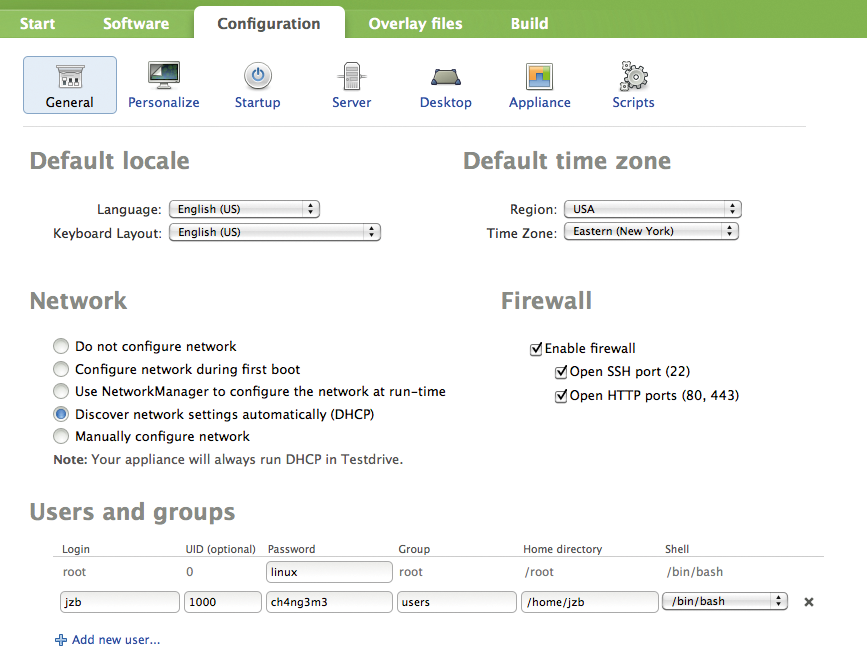This screenshot has width=867, height=653.
Task: Click the root login name text
Action: (74, 572)
